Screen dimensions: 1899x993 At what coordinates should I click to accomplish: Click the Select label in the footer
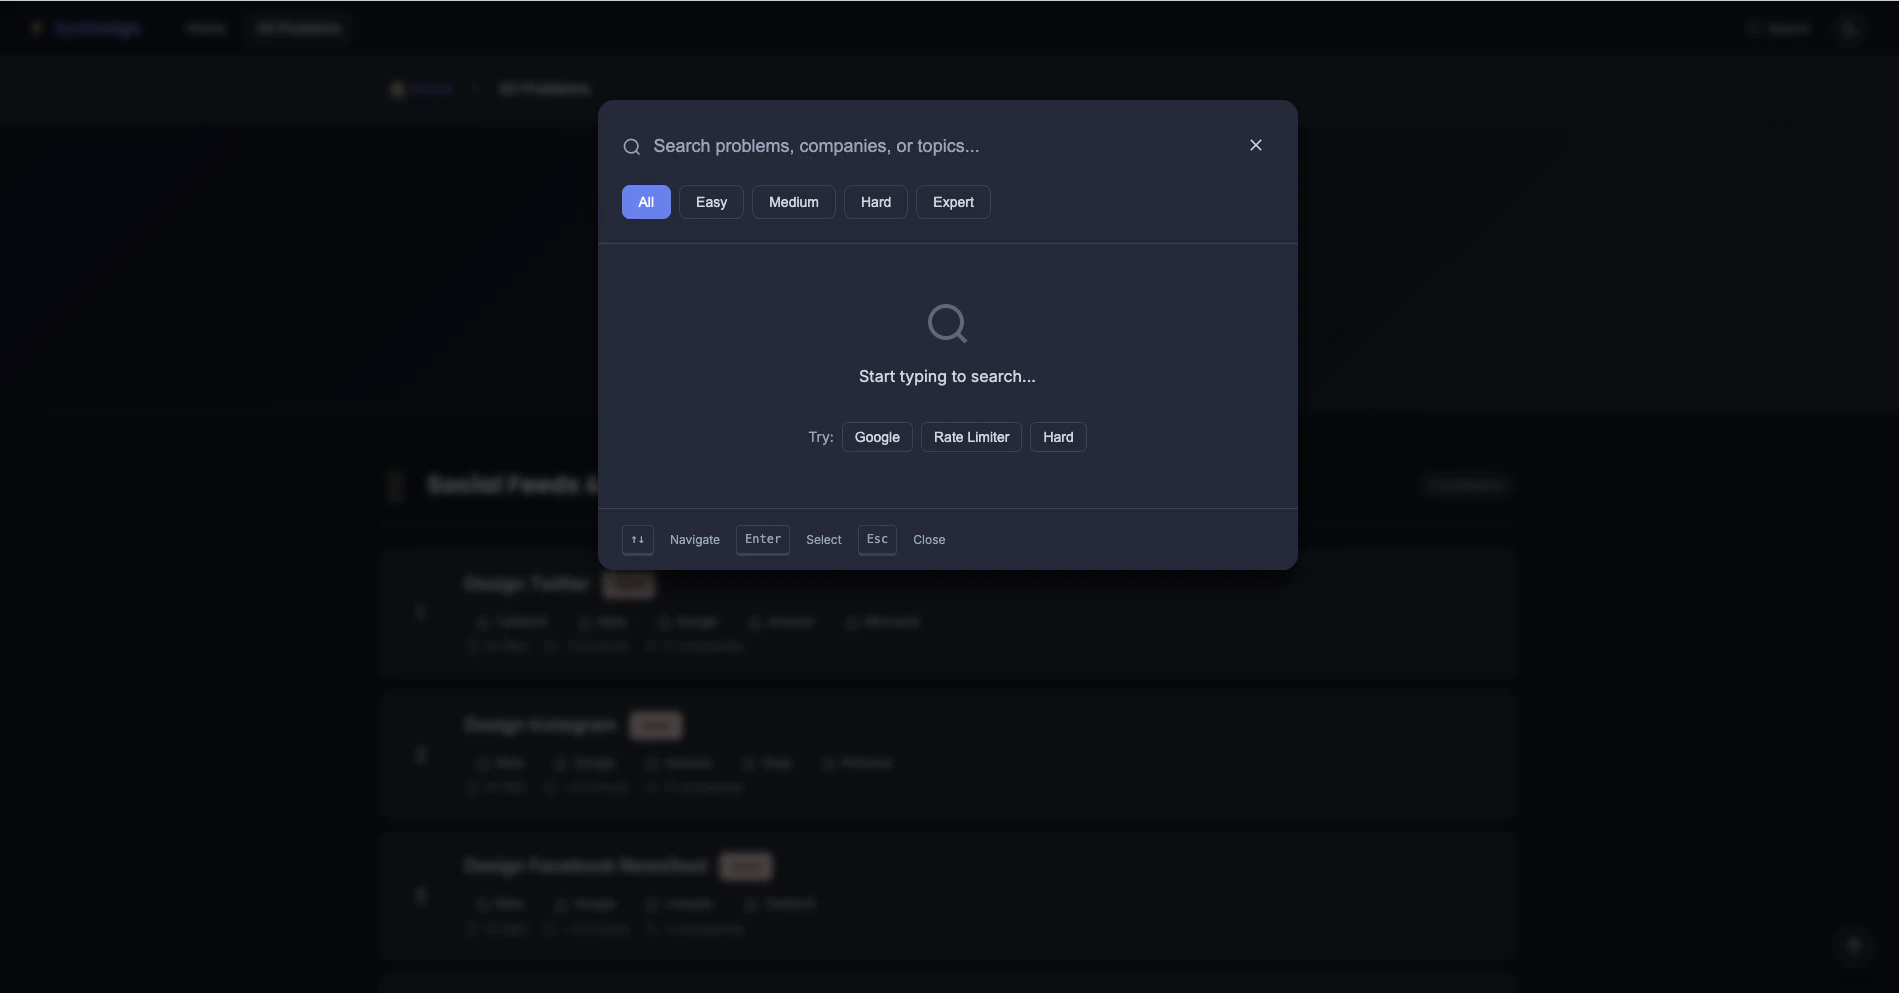(824, 540)
